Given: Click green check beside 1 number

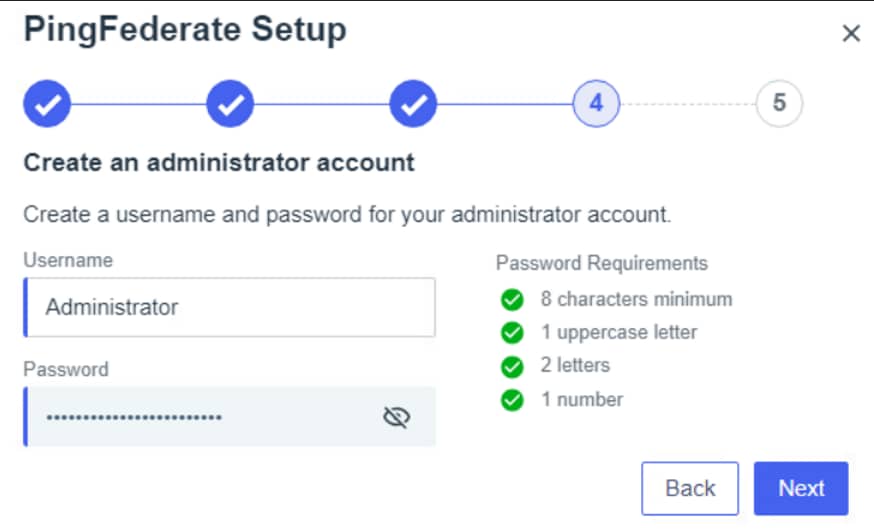Looking at the screenshot, I should tap(512, 400).
